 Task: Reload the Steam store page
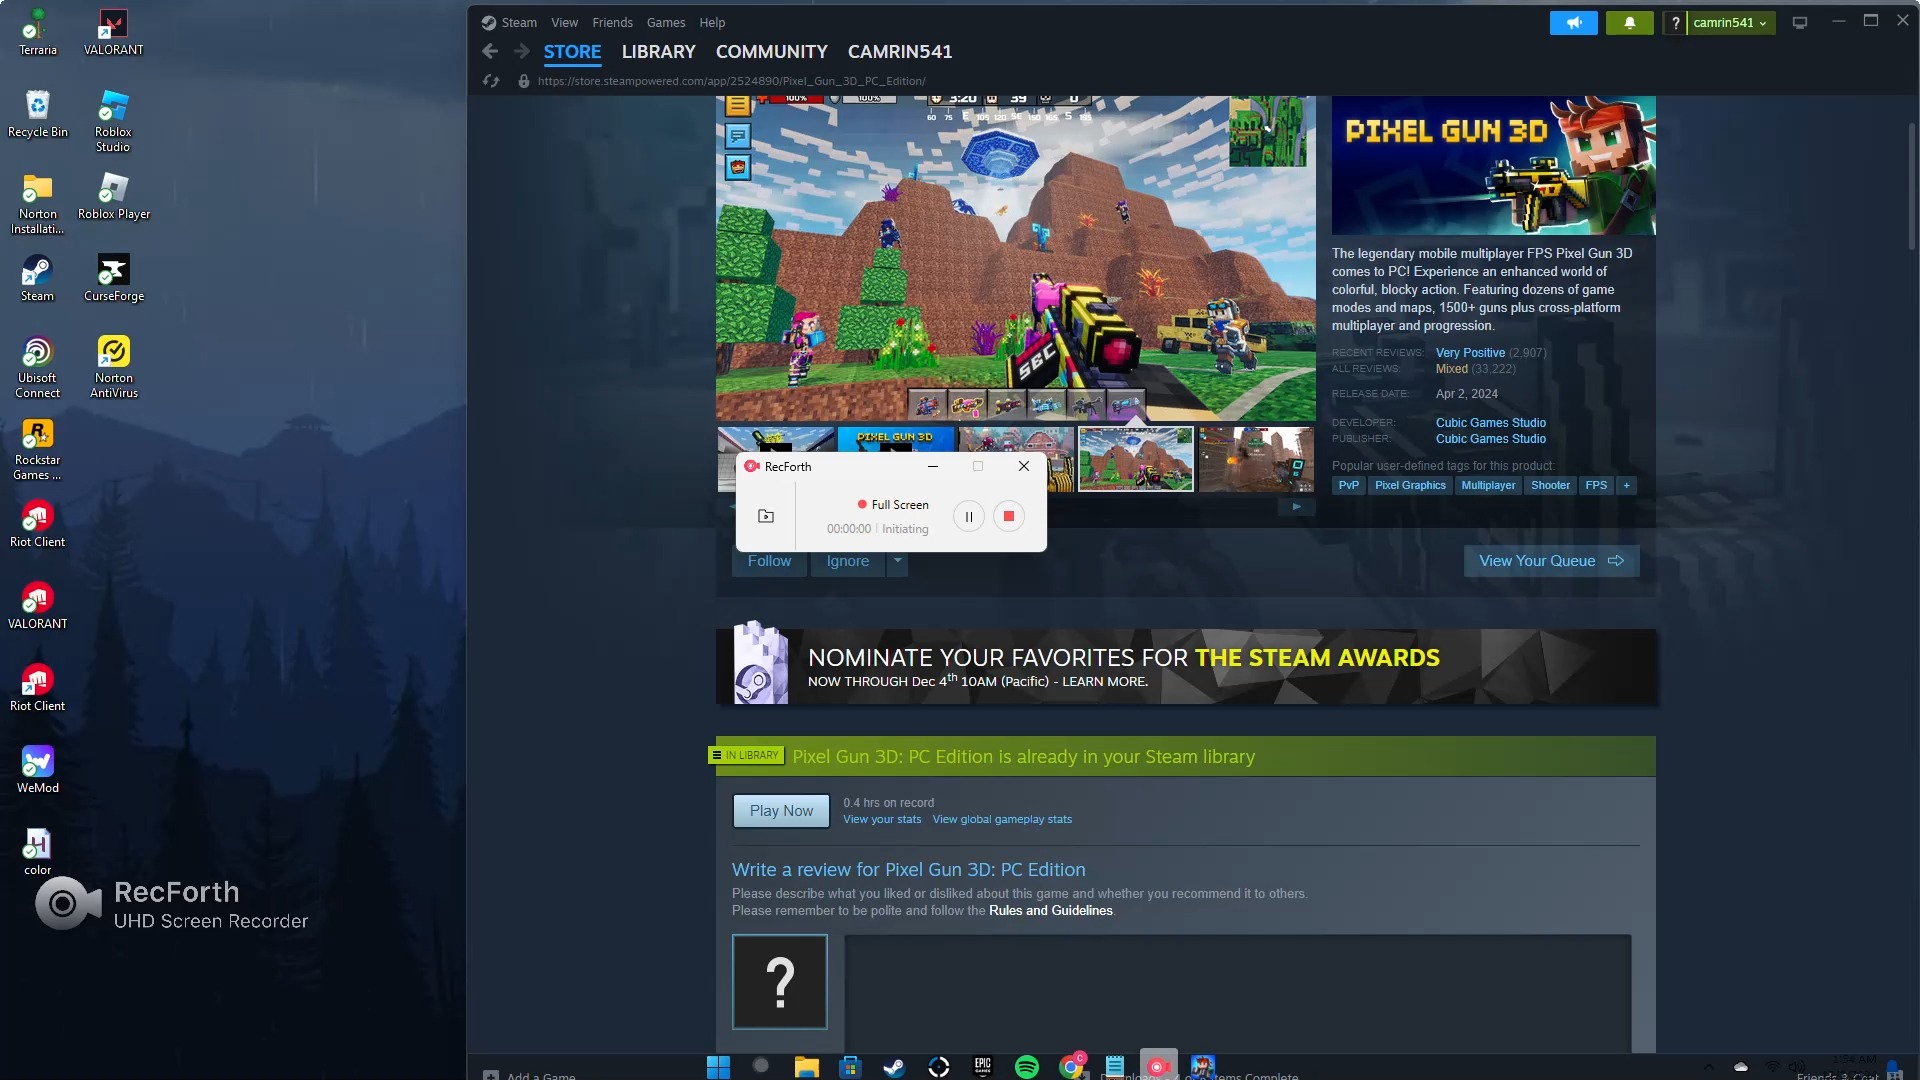(491, 81)
